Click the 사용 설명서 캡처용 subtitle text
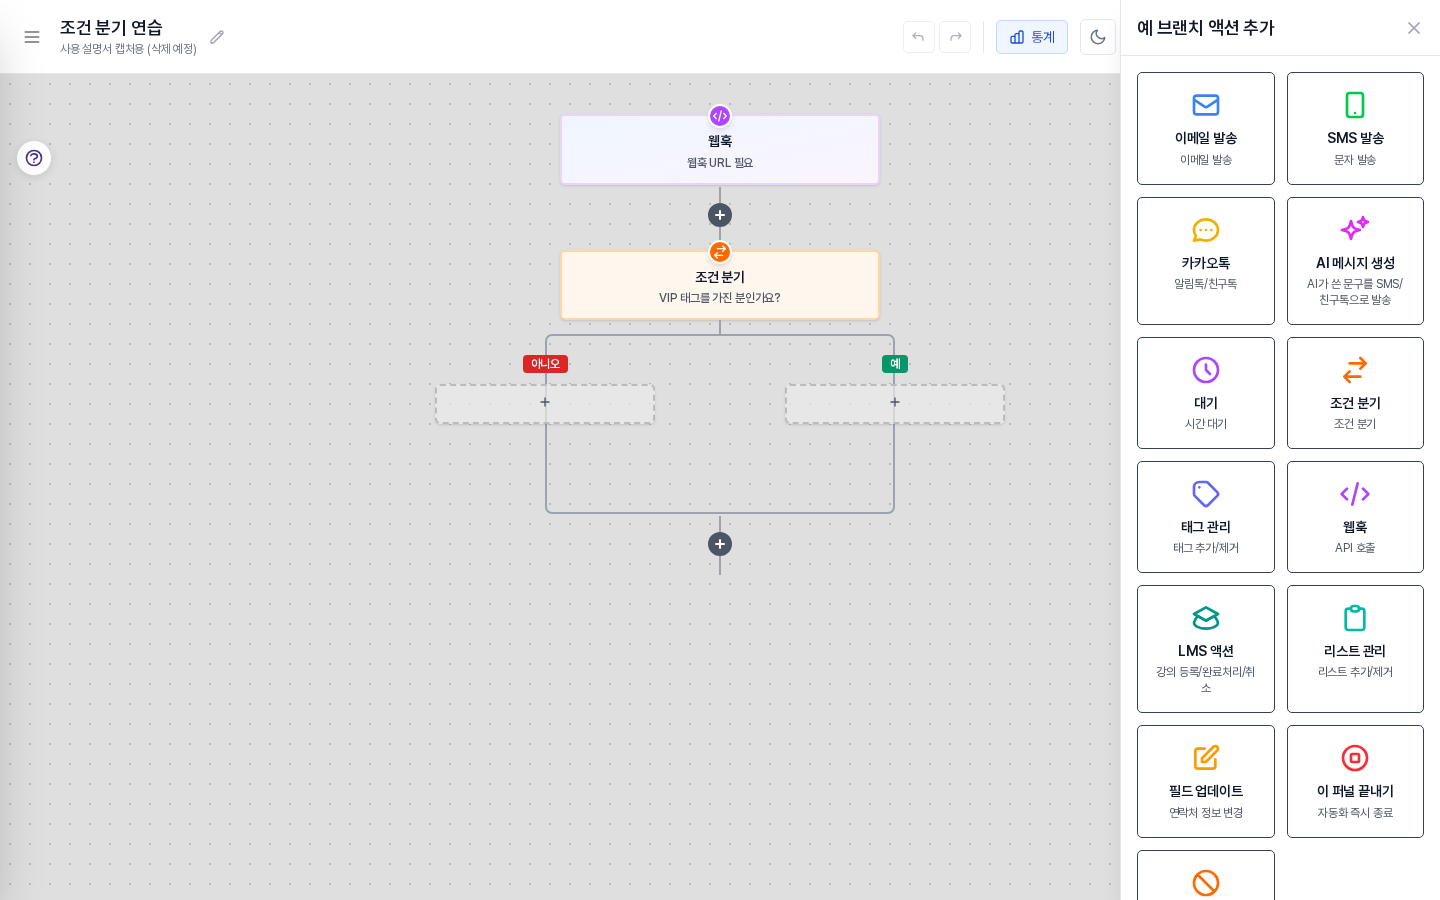The height and width of the screenshot is (900, 1440). click(128, 49)
